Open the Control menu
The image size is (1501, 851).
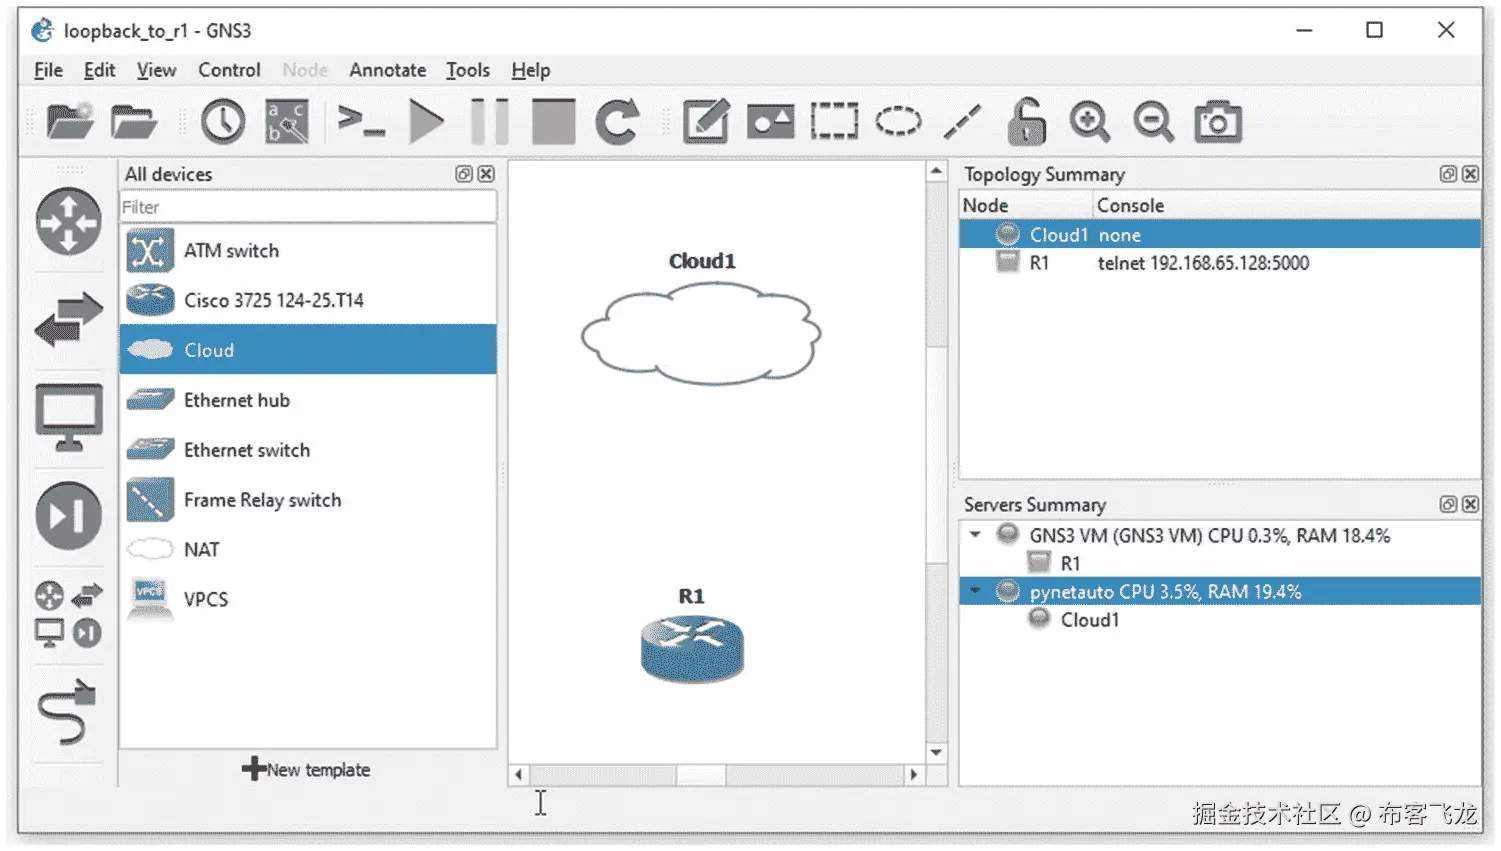(x=229, y=70)
